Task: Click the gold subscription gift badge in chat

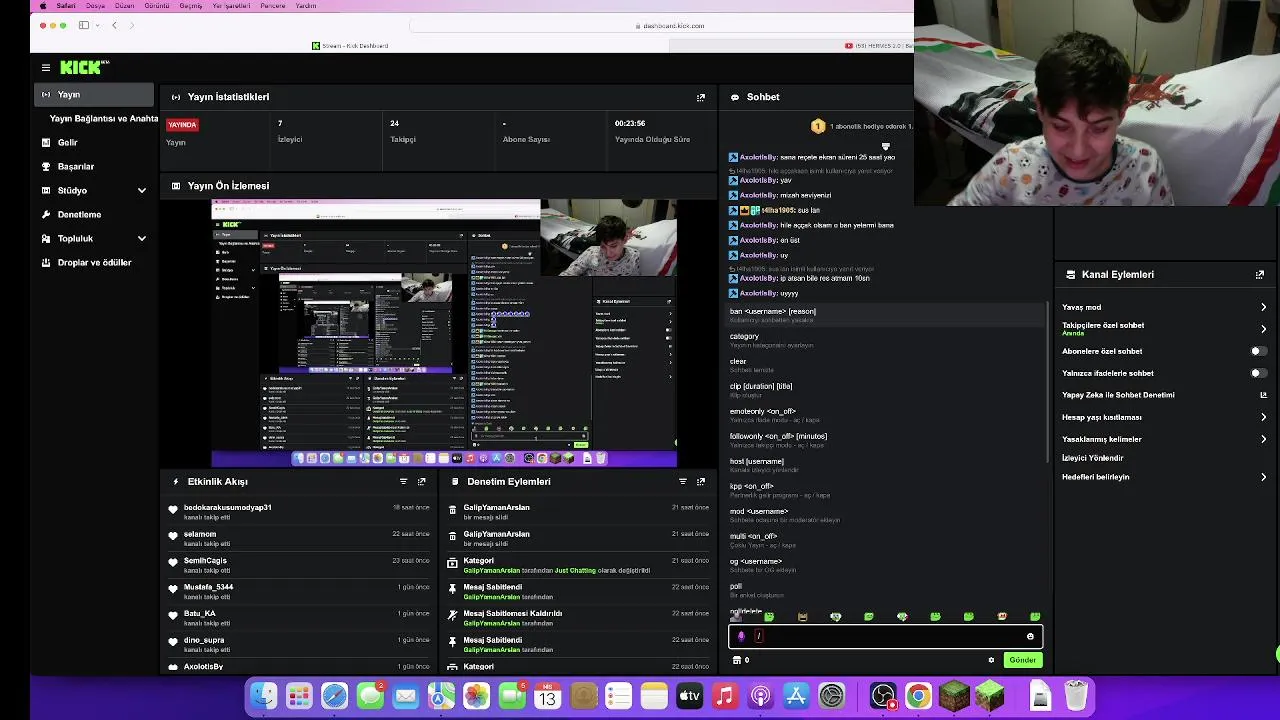Action: click(x=818, y=126)
